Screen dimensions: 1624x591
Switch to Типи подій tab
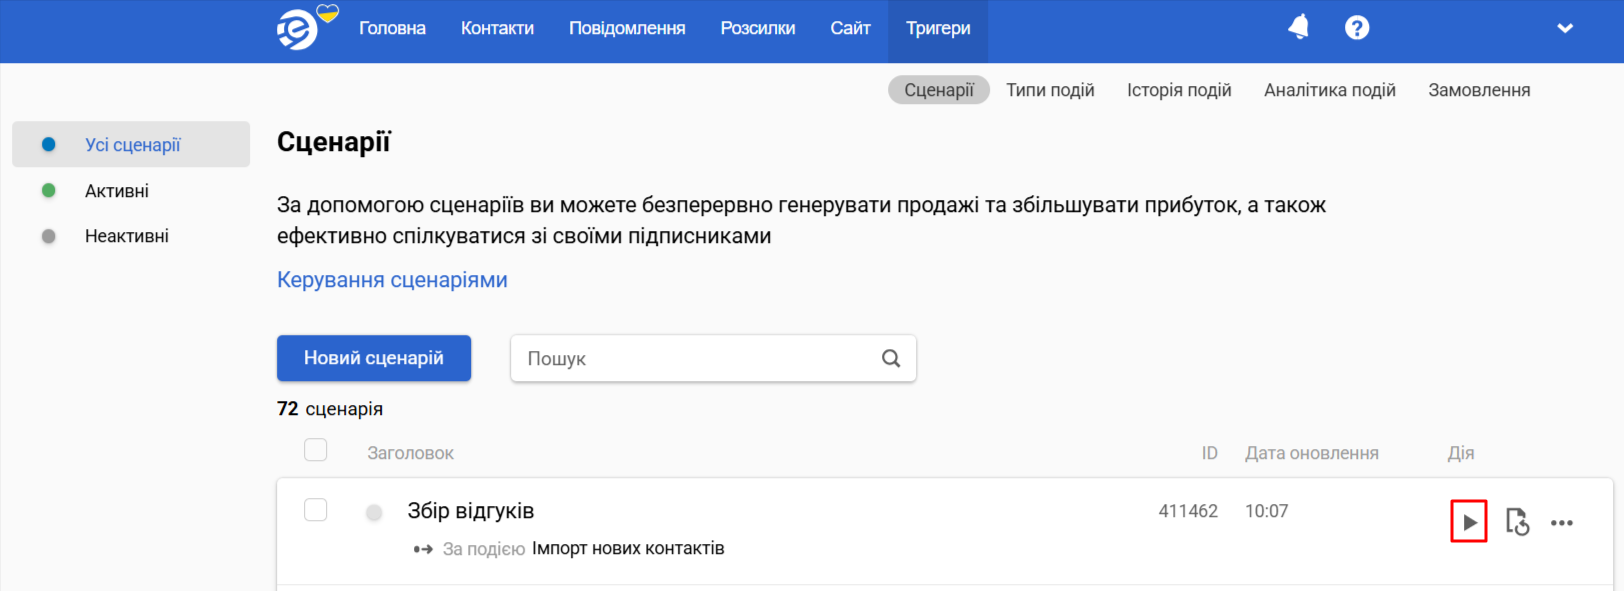tap(1050, 90)
